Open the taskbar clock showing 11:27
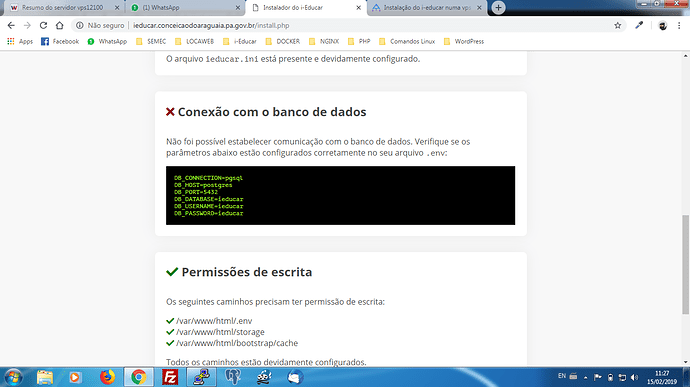Screen dimensions: 690x387 coord(662,377)
